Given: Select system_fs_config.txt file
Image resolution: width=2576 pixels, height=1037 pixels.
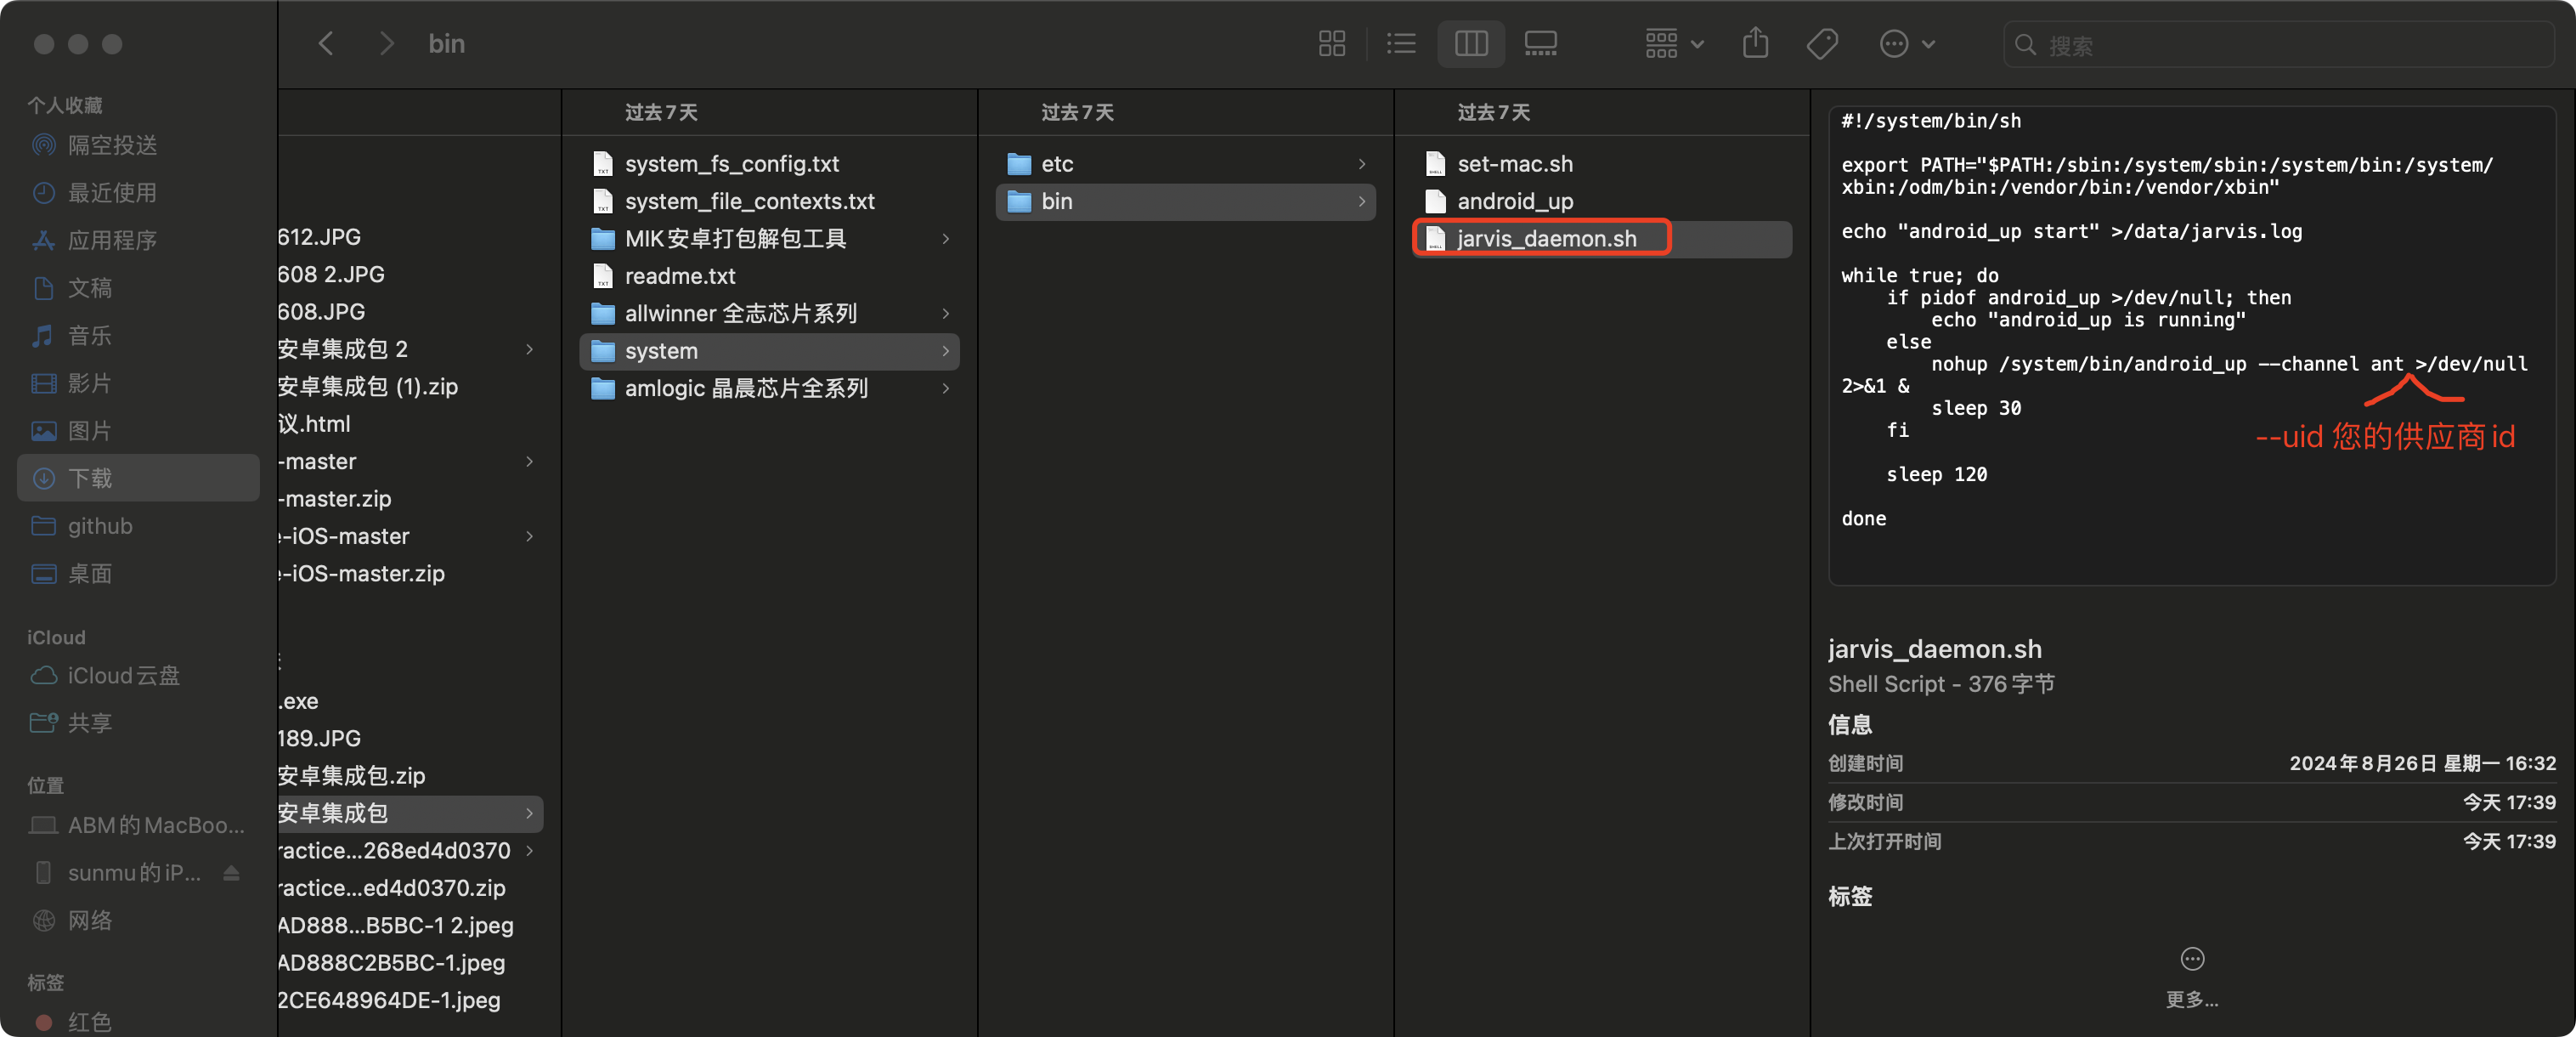Looking at the screenshot, I should pyautogui.click(x=769, y=164).
